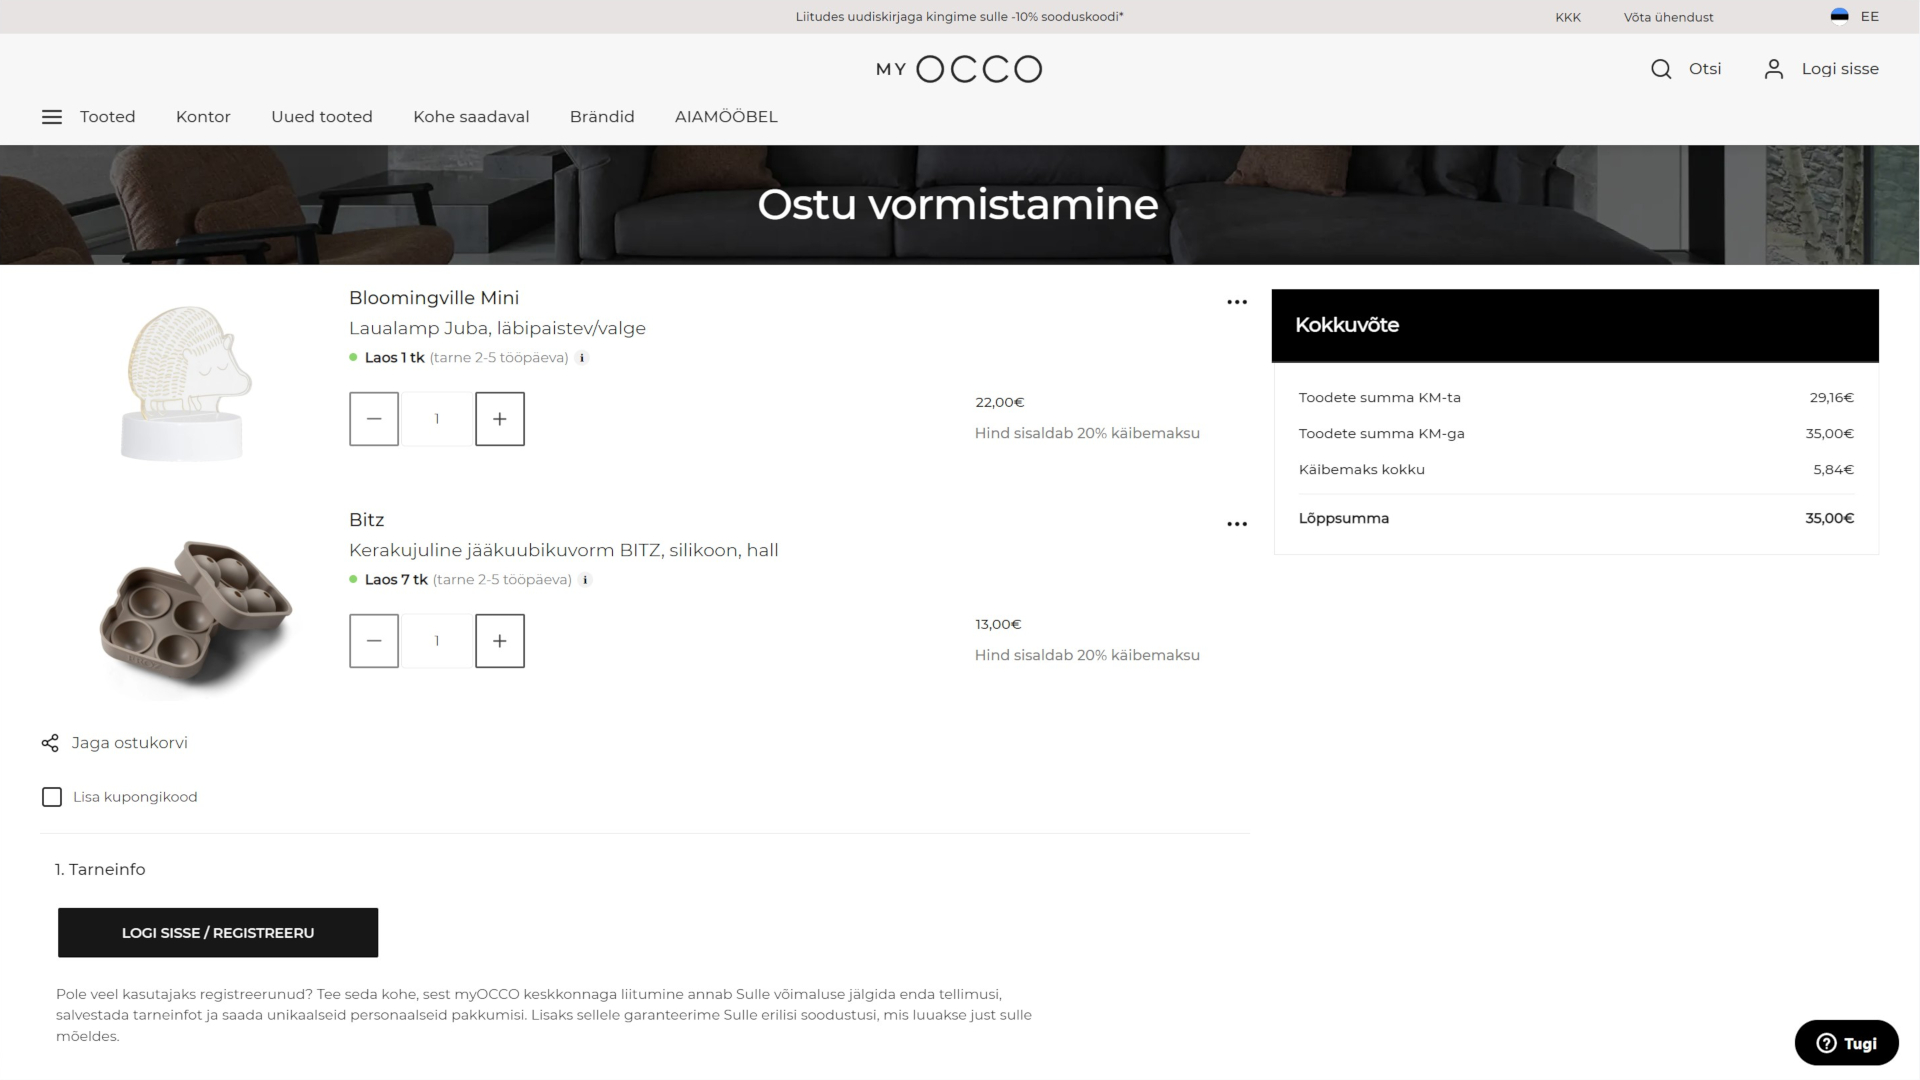Open the KKK link

pos(1568,17)
